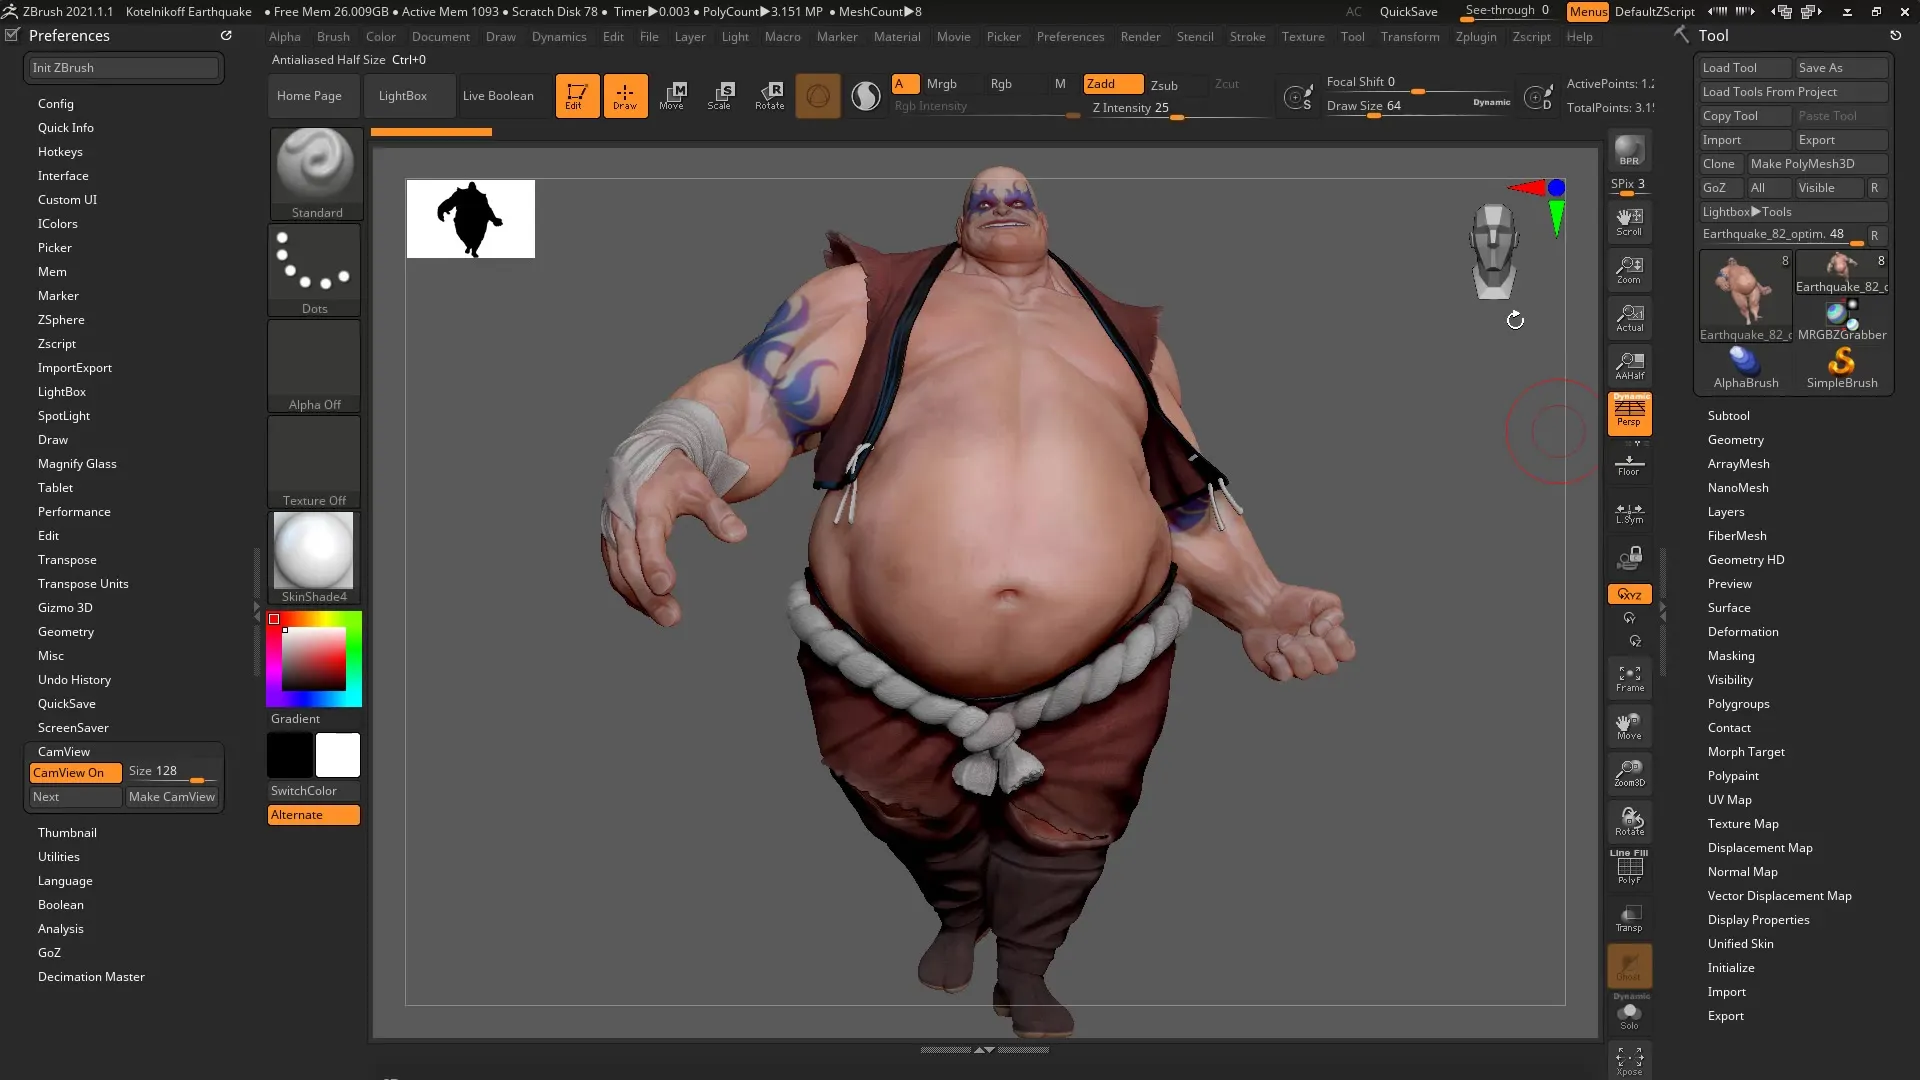Click the sculptris sphere icon
The image size is (1920, 1080).
pos(817,96)
